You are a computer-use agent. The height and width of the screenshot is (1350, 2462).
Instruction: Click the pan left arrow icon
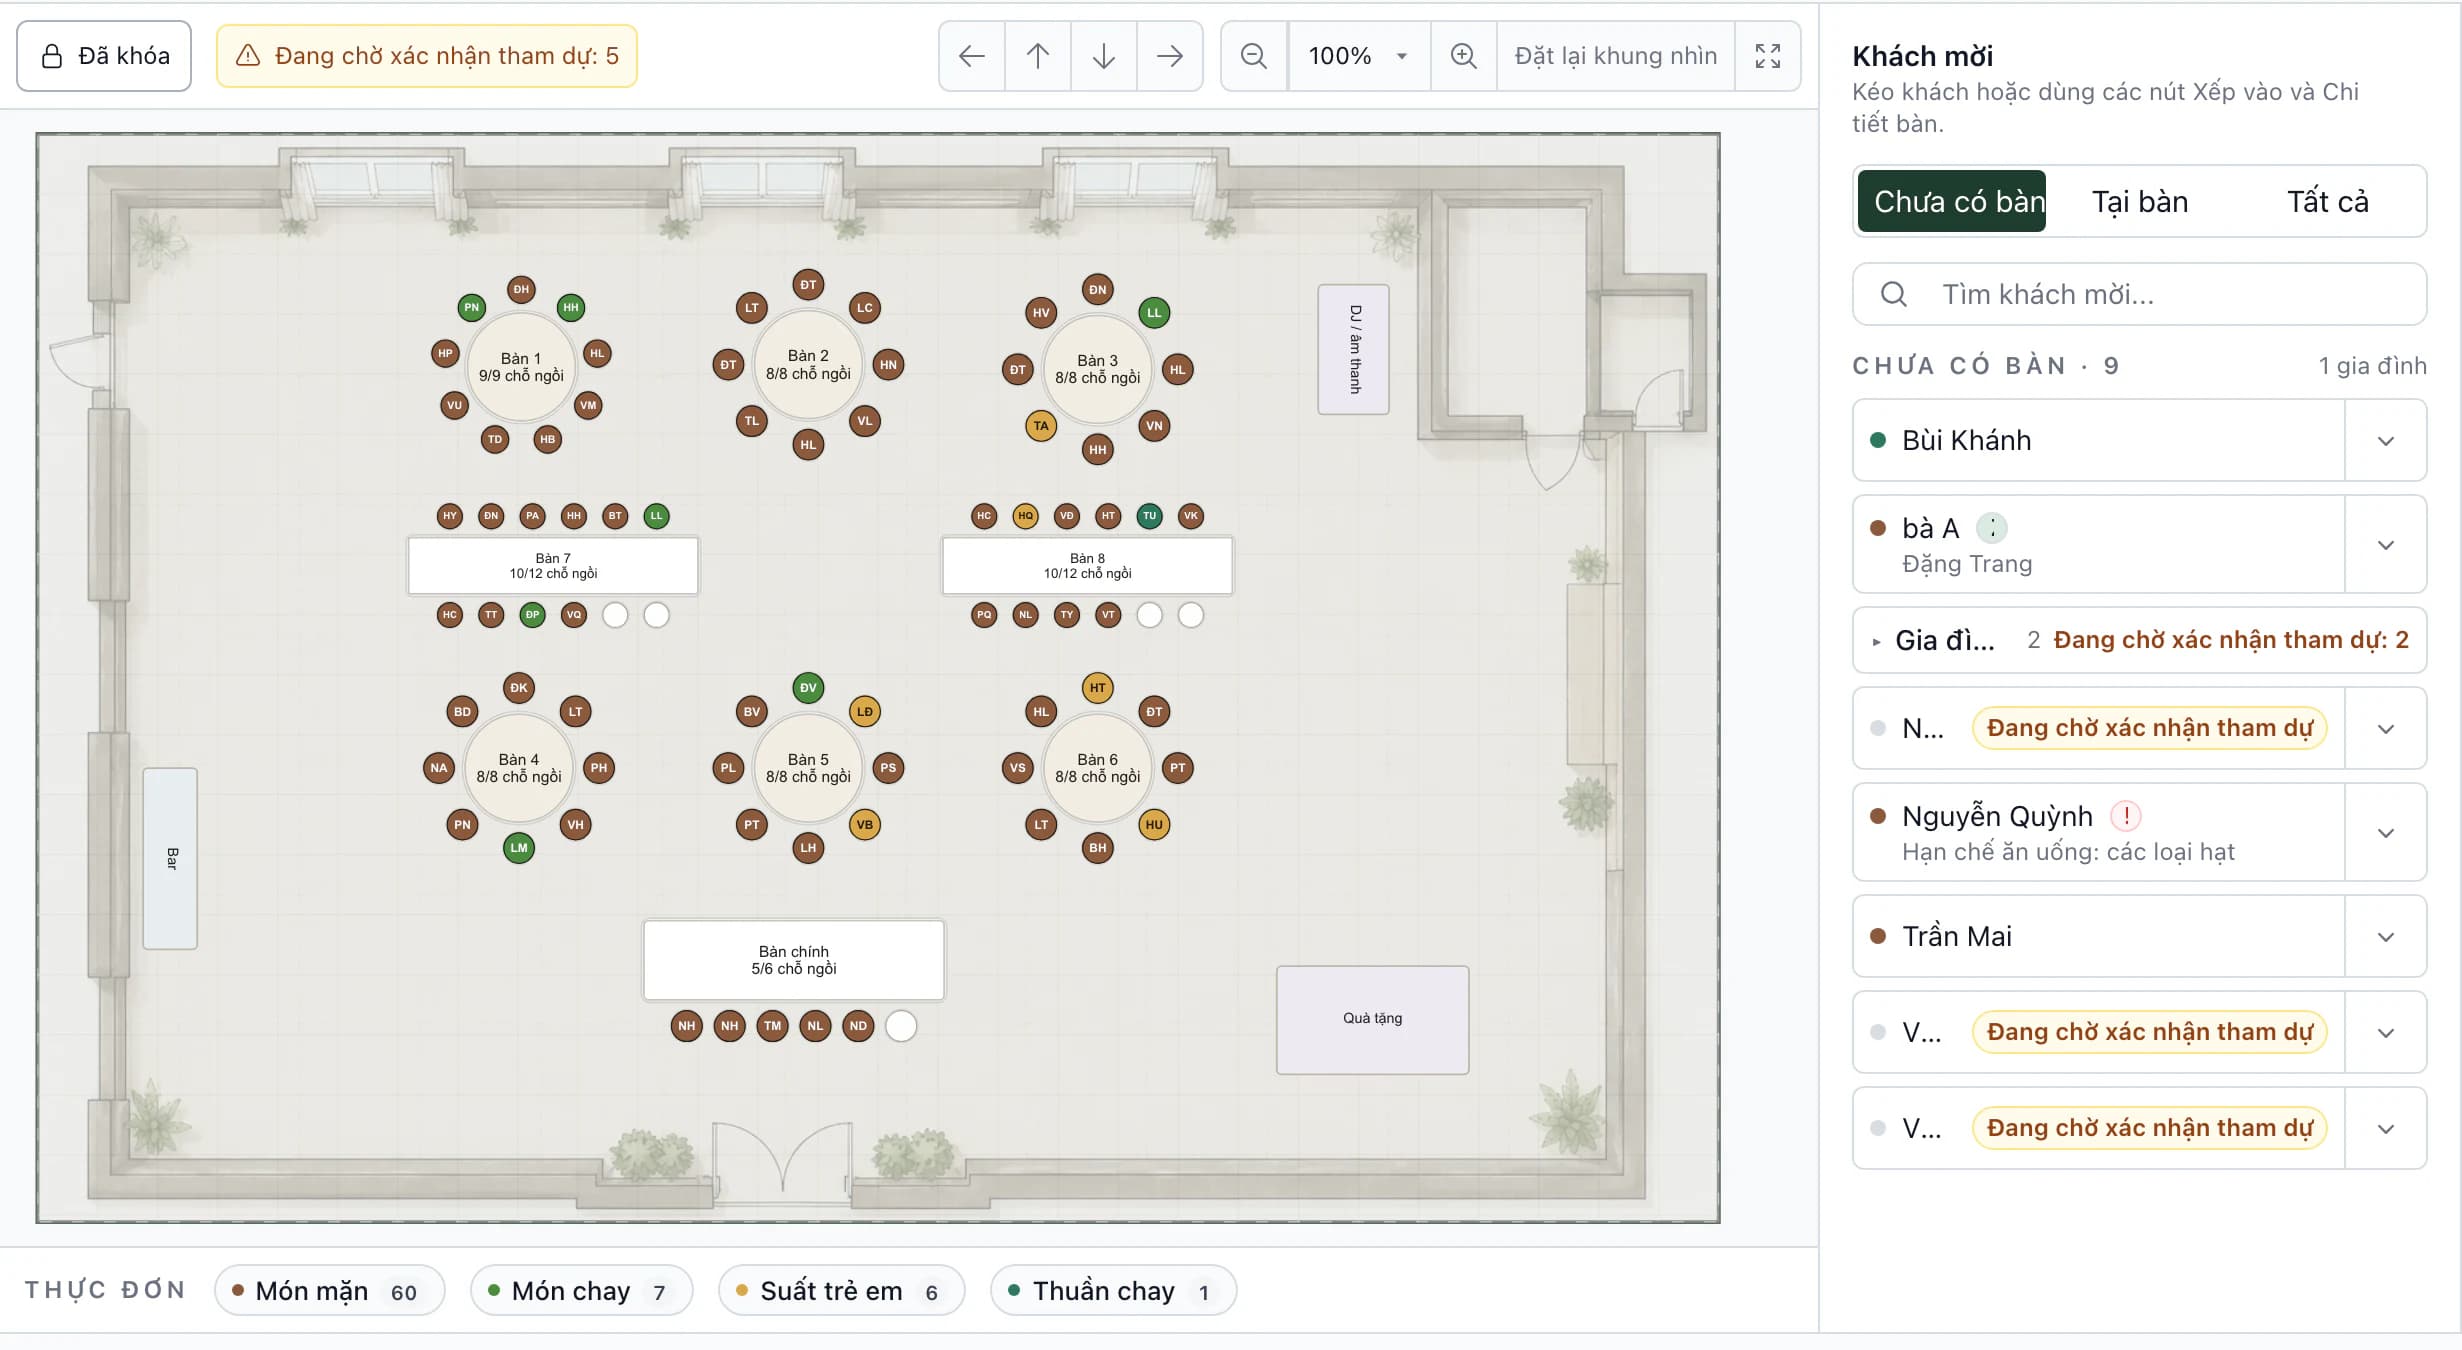point(971,56)
